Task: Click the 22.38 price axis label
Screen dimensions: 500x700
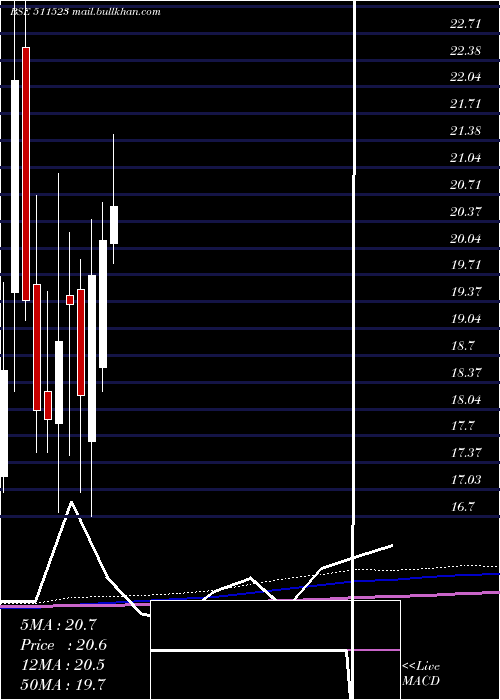Action: 466,51
